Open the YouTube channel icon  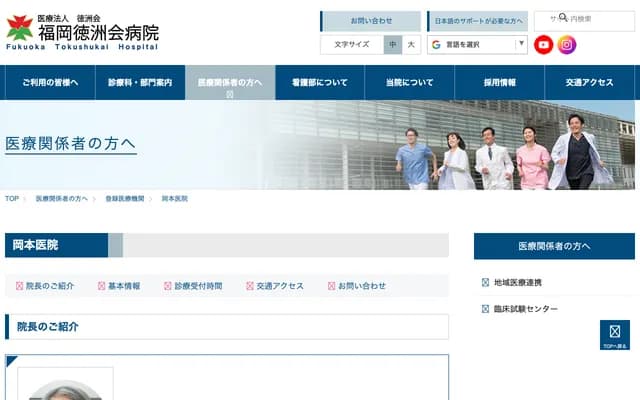pos(543,45)
